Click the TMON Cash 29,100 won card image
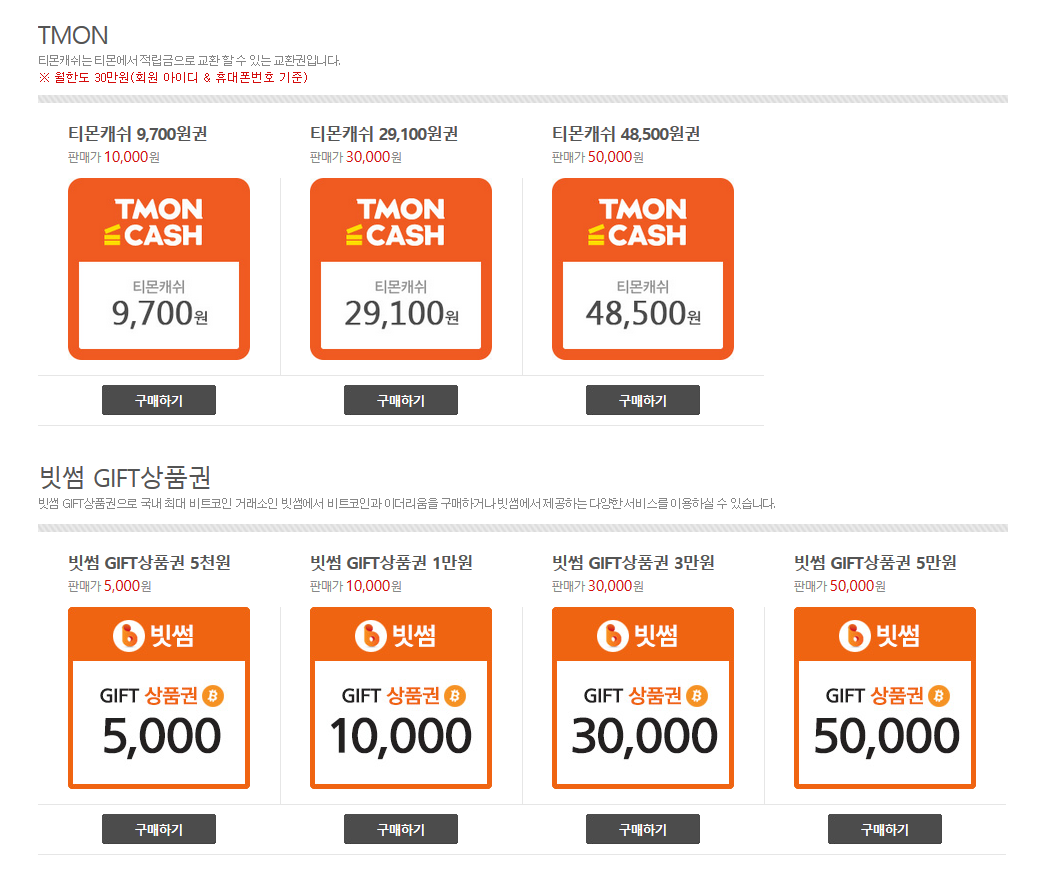The height and width of the screenshot is (883, 1051). point(401,268)
